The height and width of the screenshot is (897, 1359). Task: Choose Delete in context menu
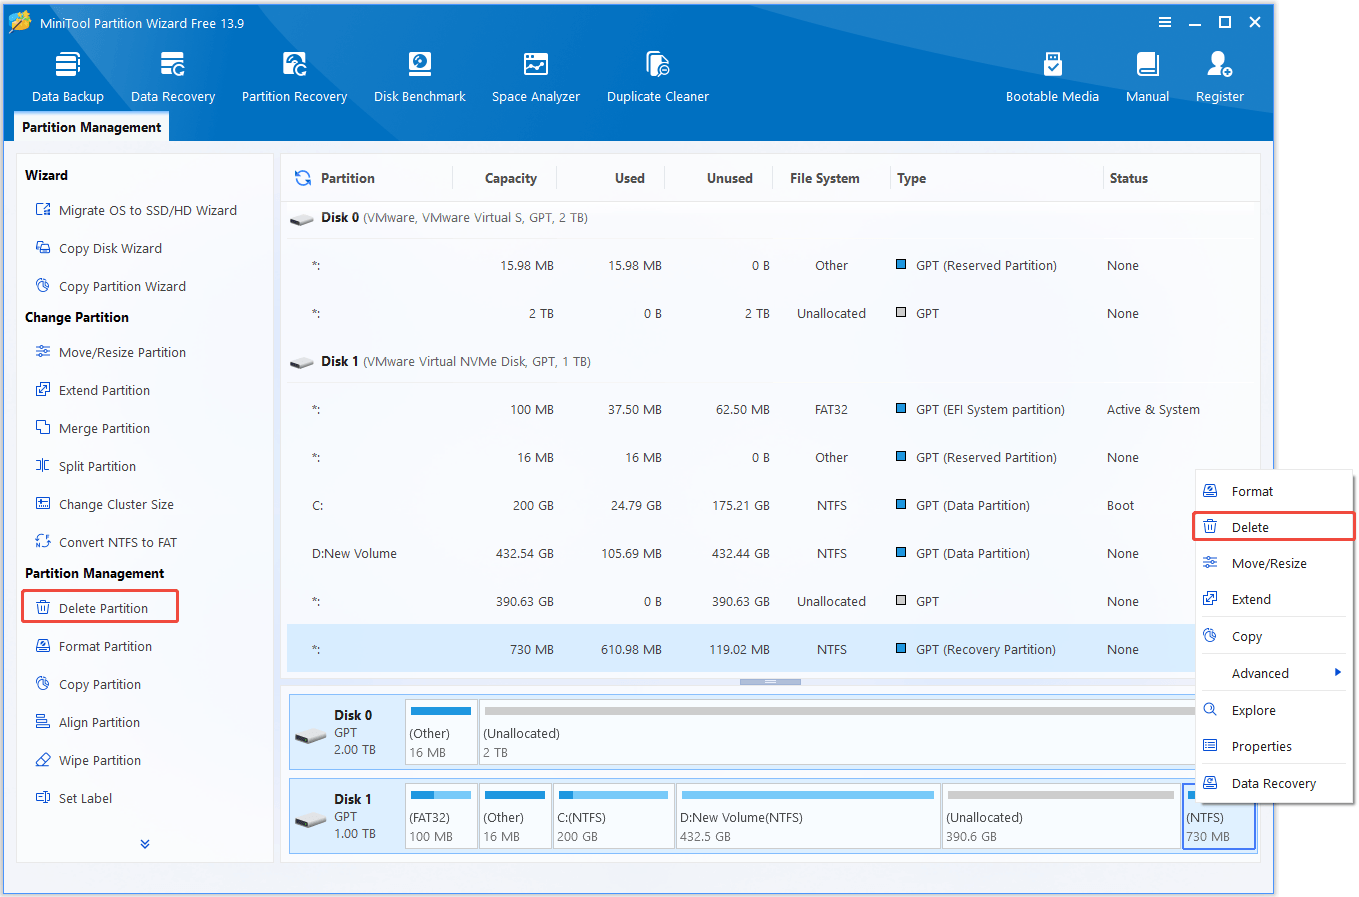coord(1273,527)
